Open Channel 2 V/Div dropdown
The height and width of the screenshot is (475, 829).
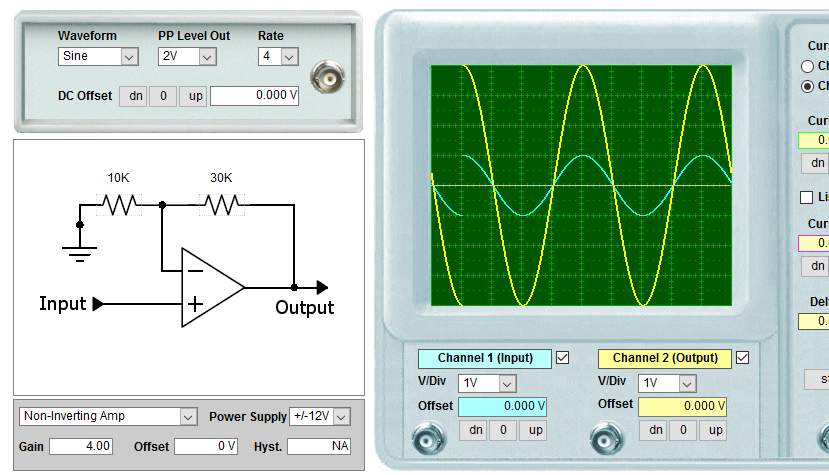667,383
